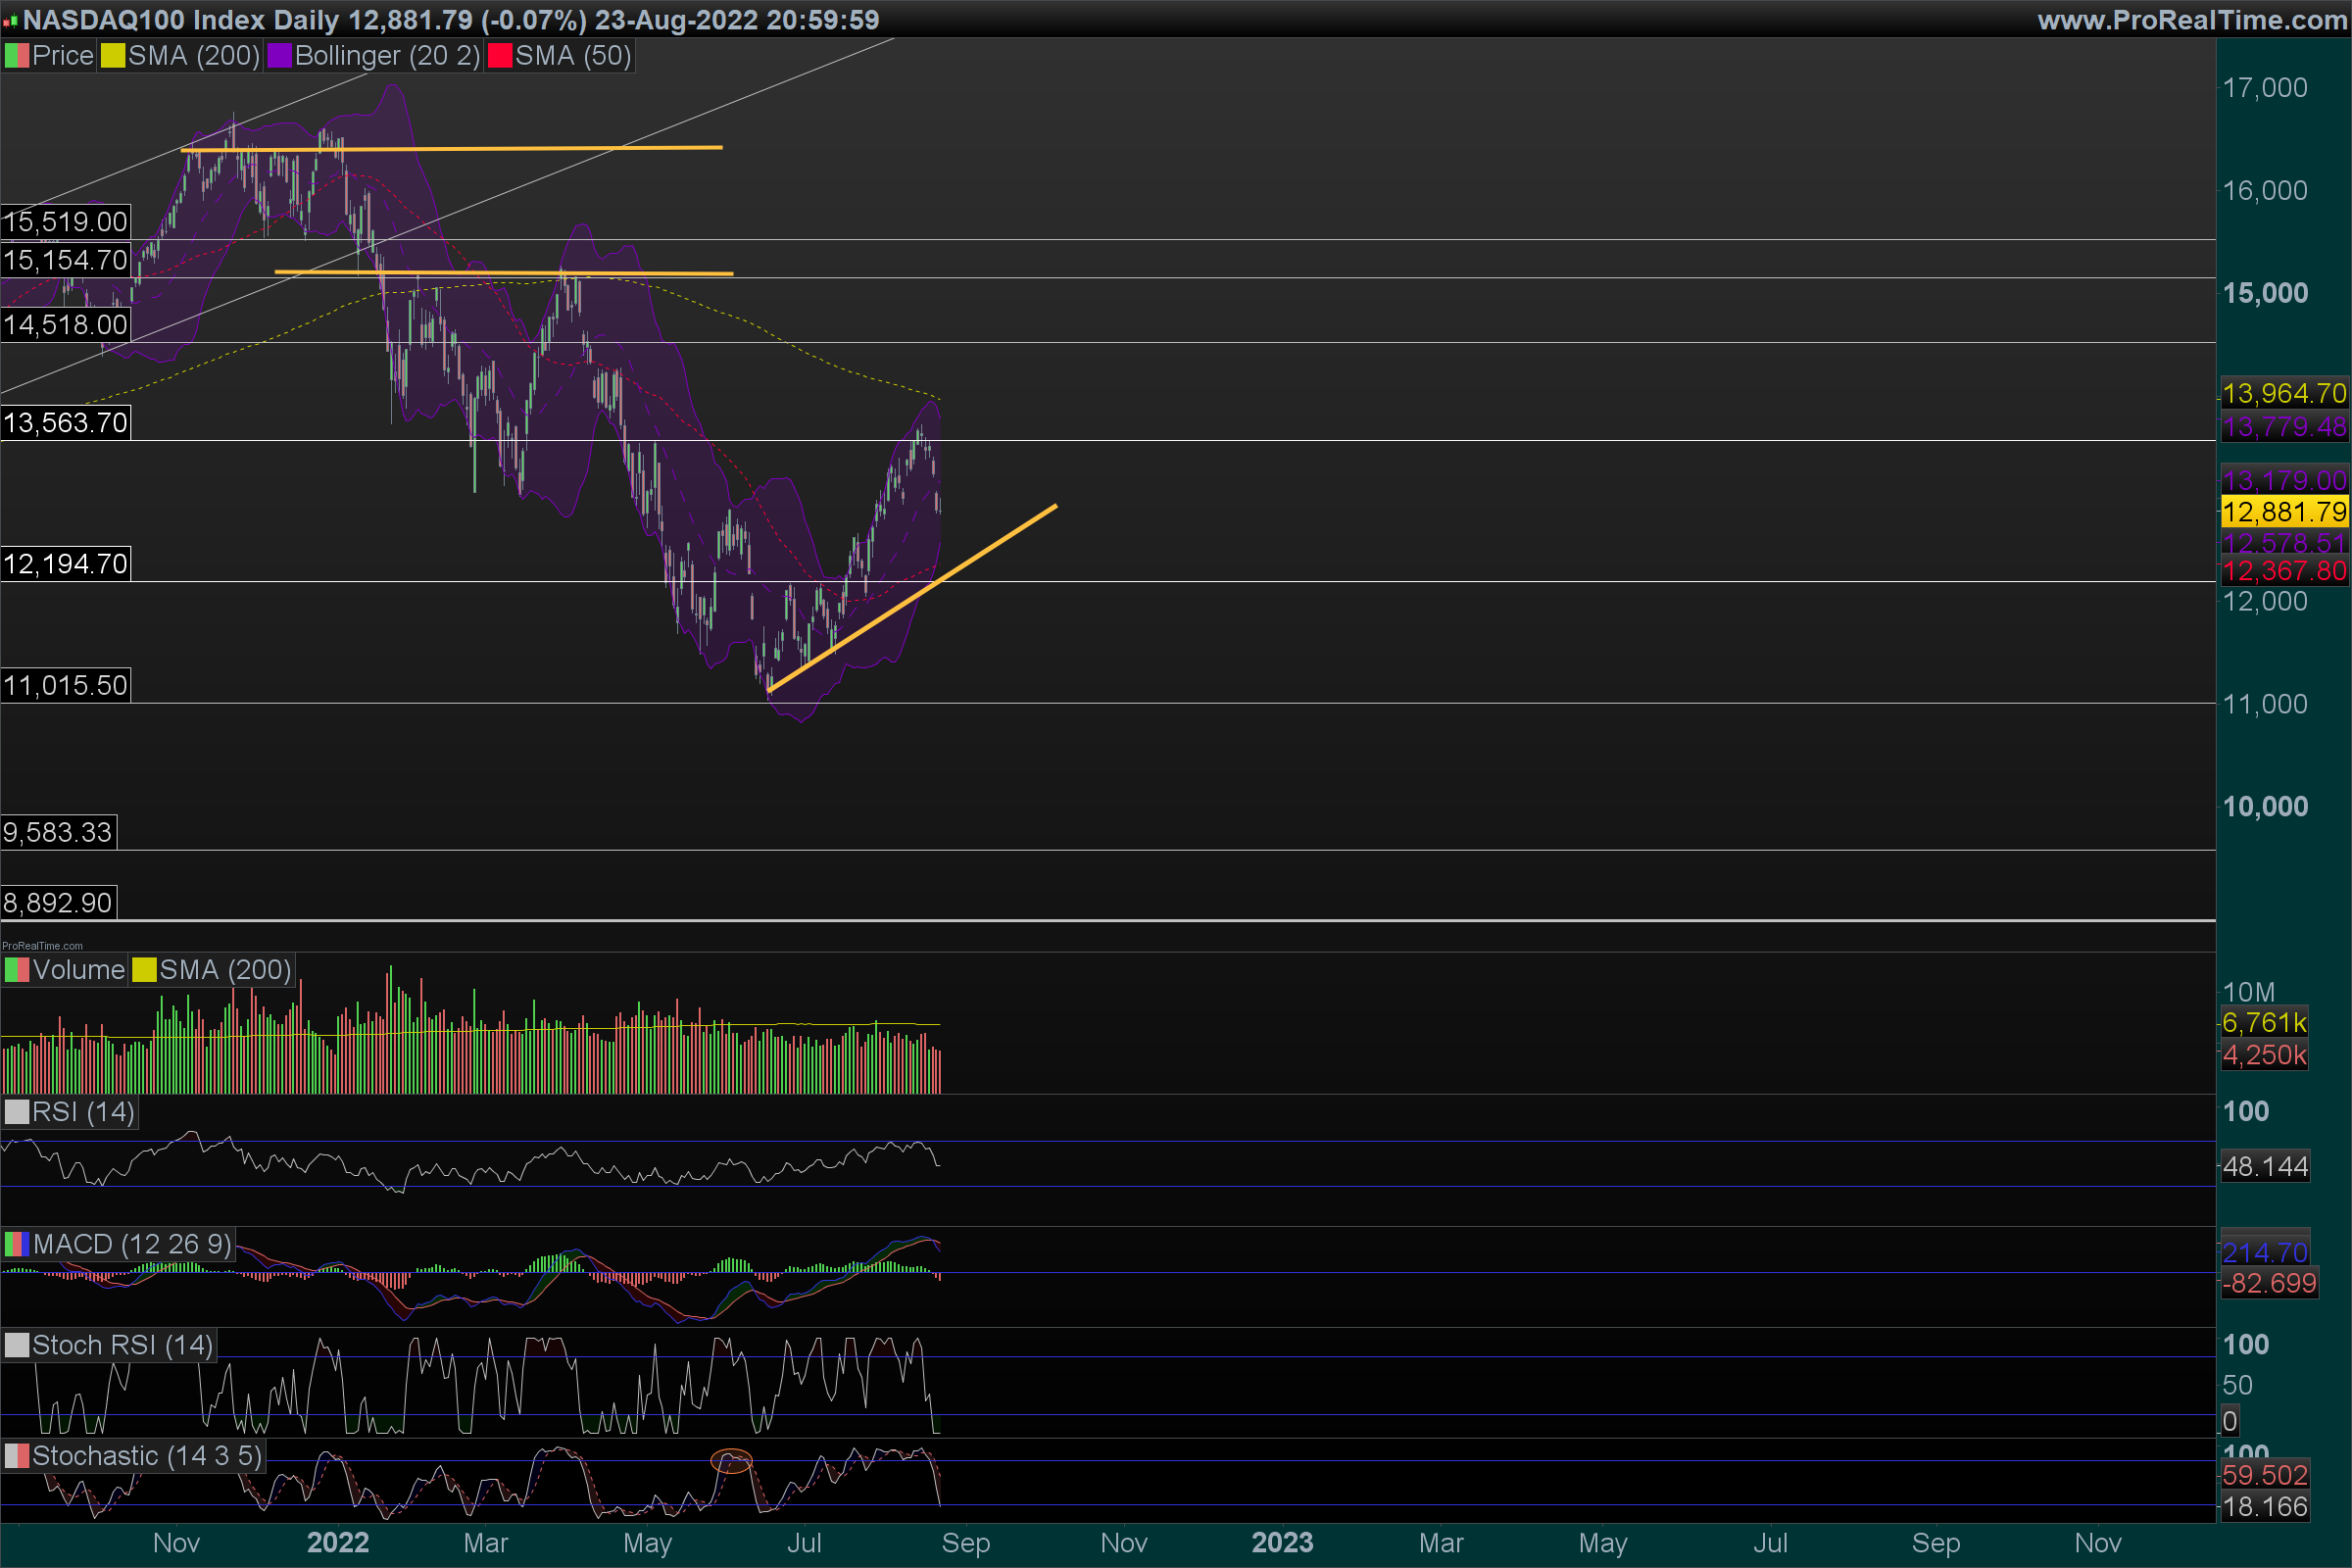
Task: Click the grey RSI (14) legend icon
Action: coord(17,1112)
